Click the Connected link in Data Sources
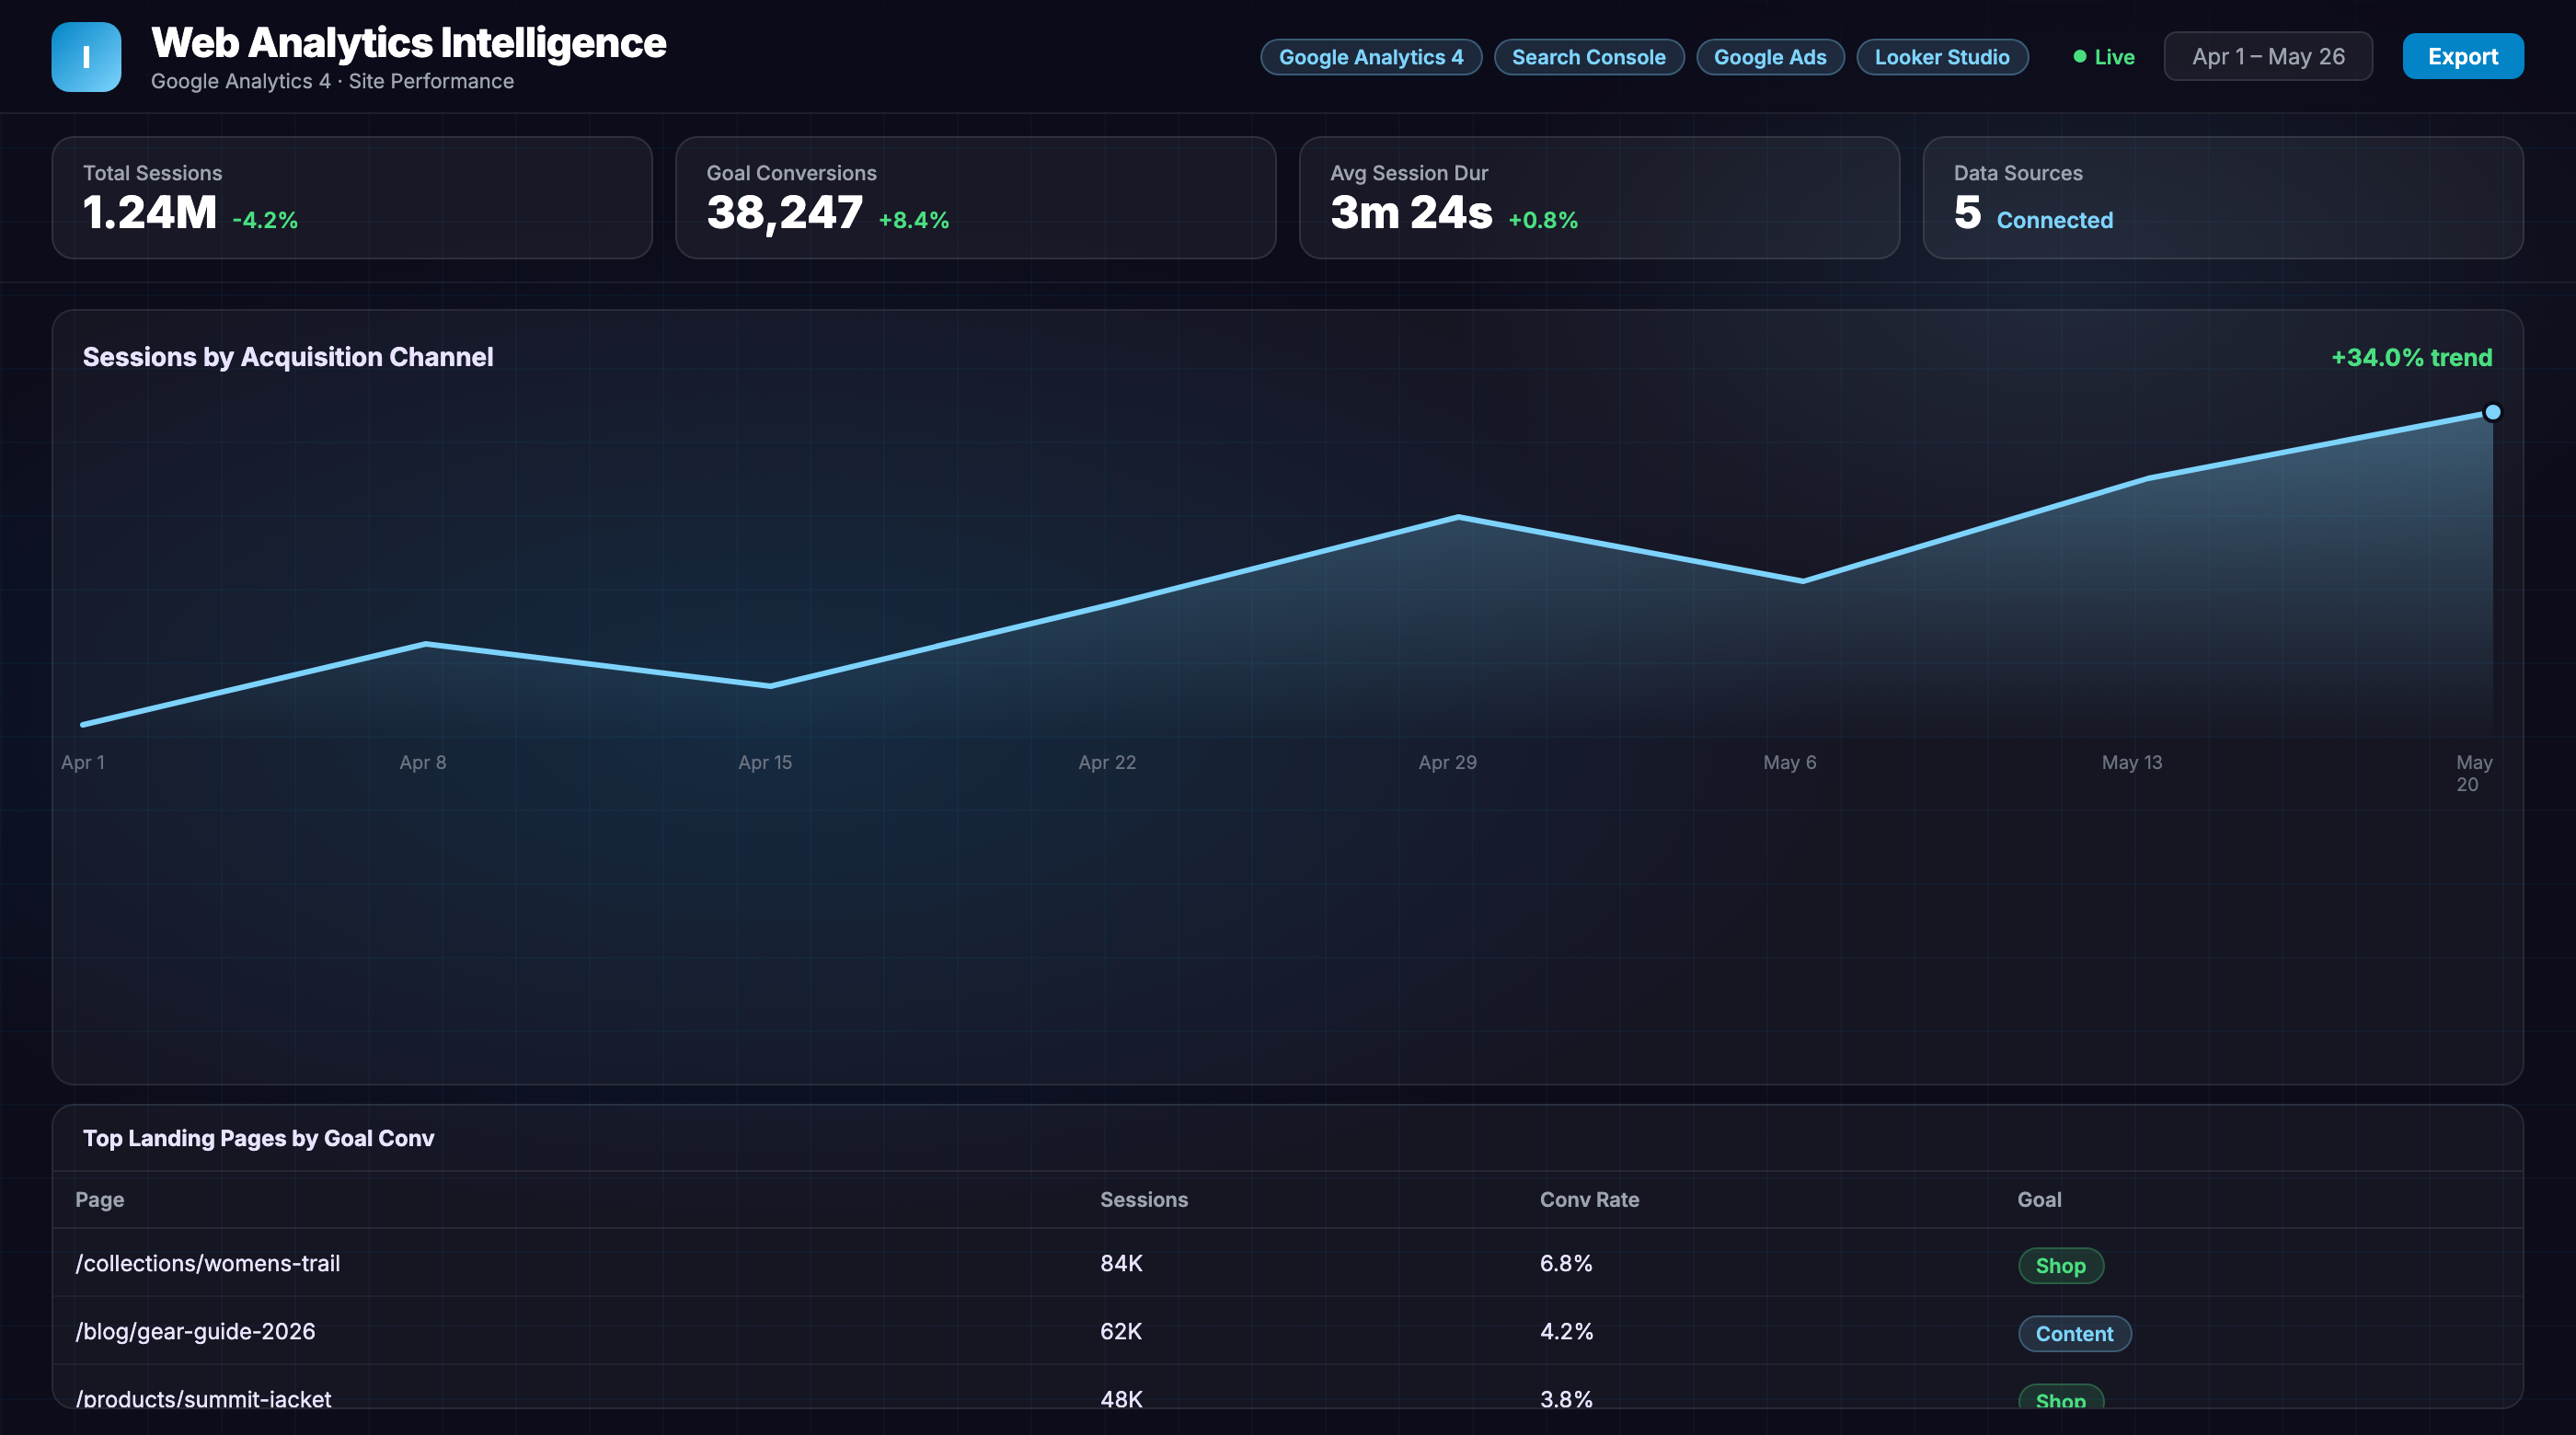Viewport: 2576px width, 1435px height. [2055, 220]
